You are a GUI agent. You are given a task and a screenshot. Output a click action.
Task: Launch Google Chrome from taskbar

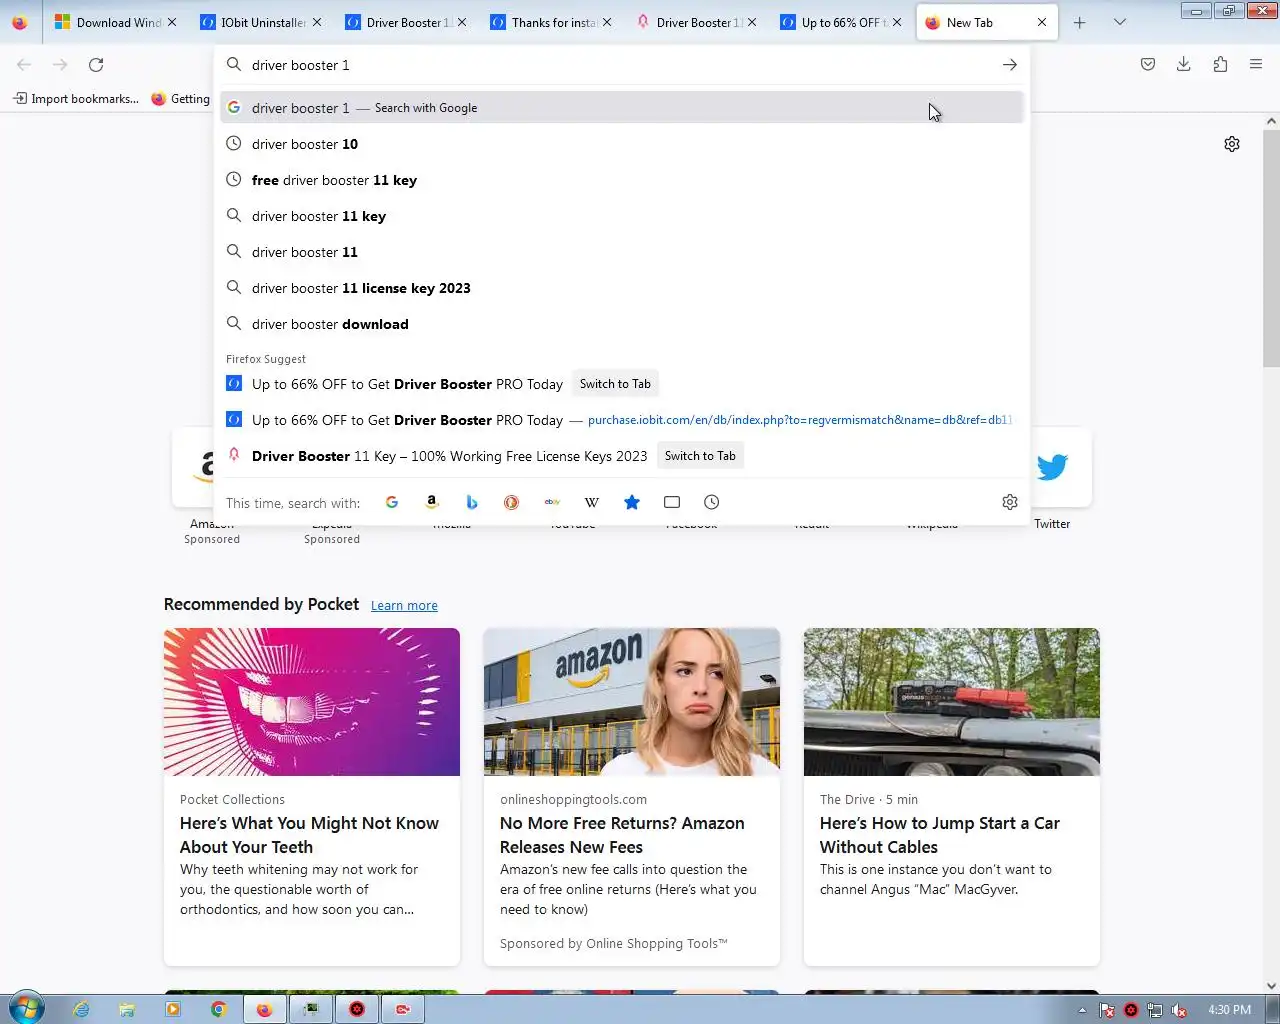[218, 1009]
